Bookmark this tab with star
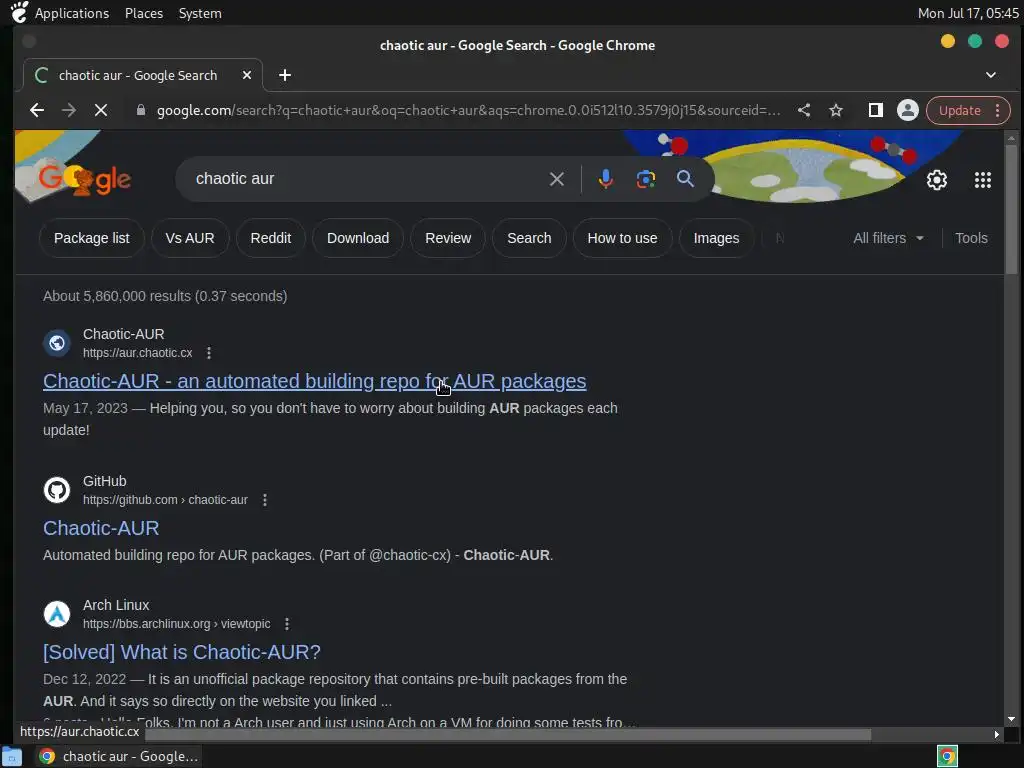This screenshot has height=768, width=1024. tap(836, 110)
